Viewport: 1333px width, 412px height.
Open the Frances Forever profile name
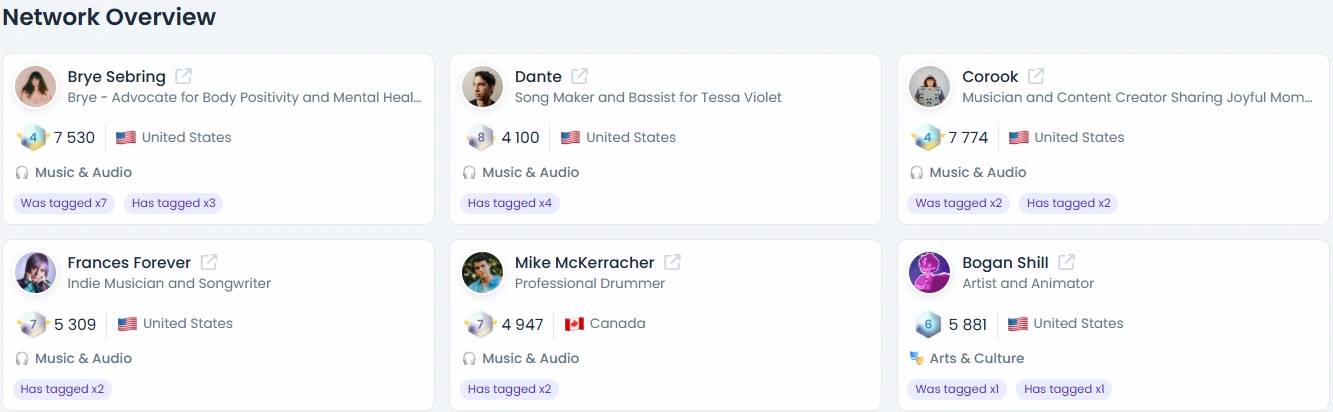(129, 262)
